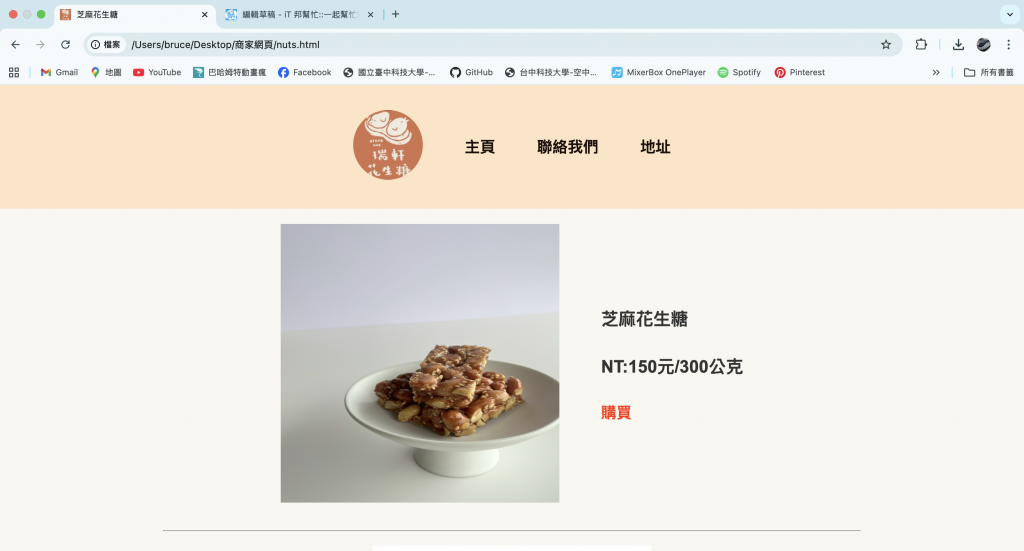This screenshot has height=551, width=1024.
Task: Click the profile avatar icon
Action: 984,44
